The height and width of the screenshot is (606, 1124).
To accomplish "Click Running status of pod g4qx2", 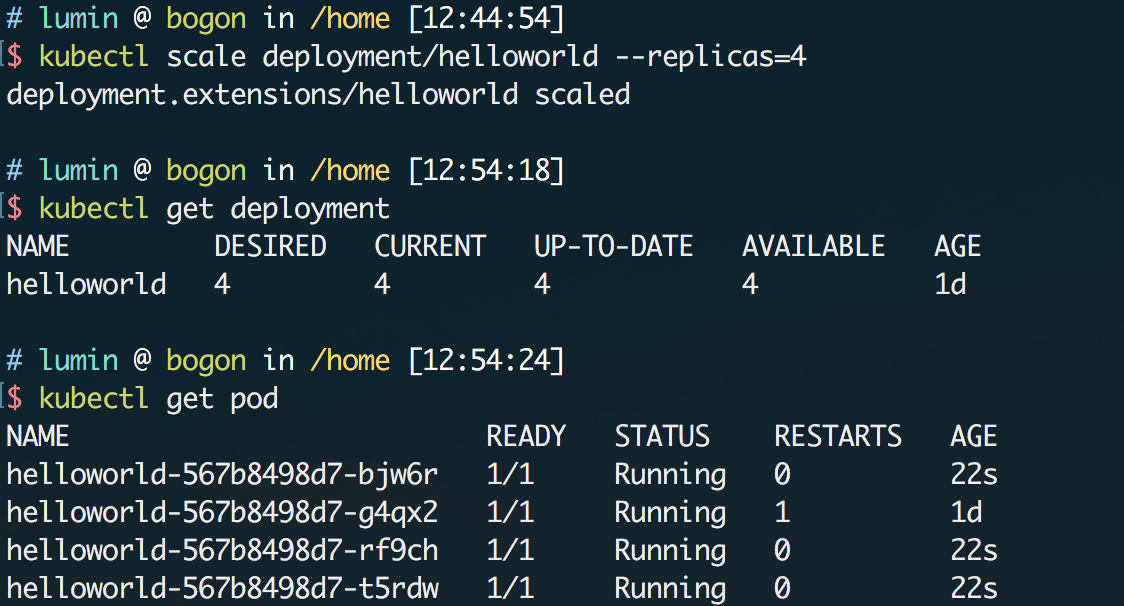I will 670,513.
